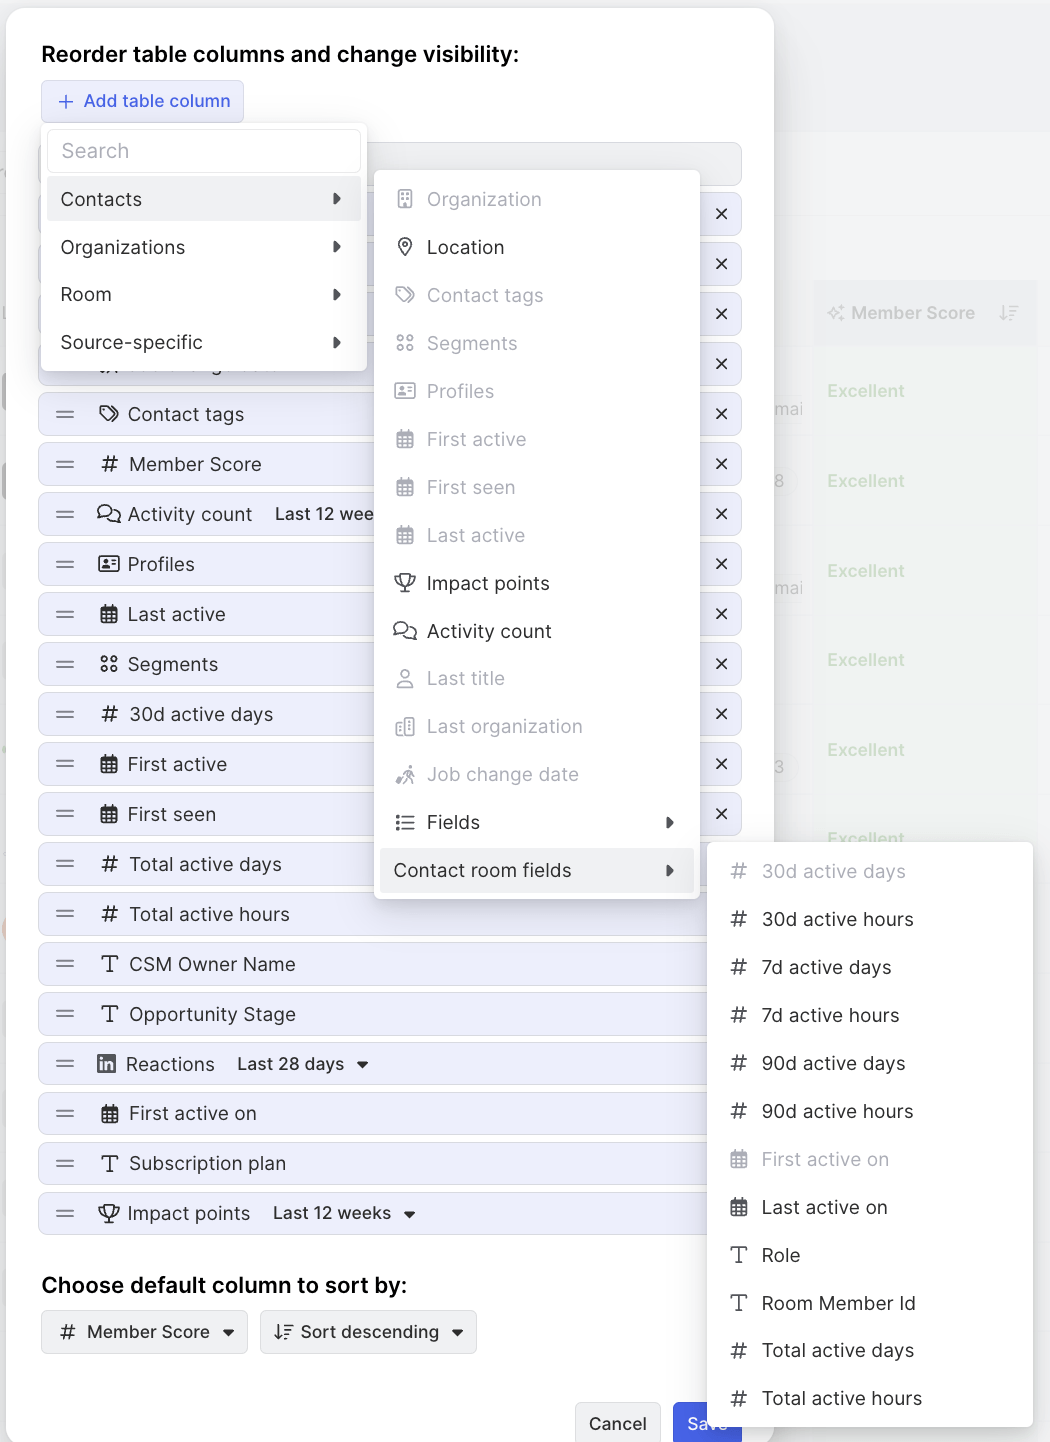This screenshot has height=1442, width=1050.
Task: Choose 7d active hours field
Action: 870,1015
